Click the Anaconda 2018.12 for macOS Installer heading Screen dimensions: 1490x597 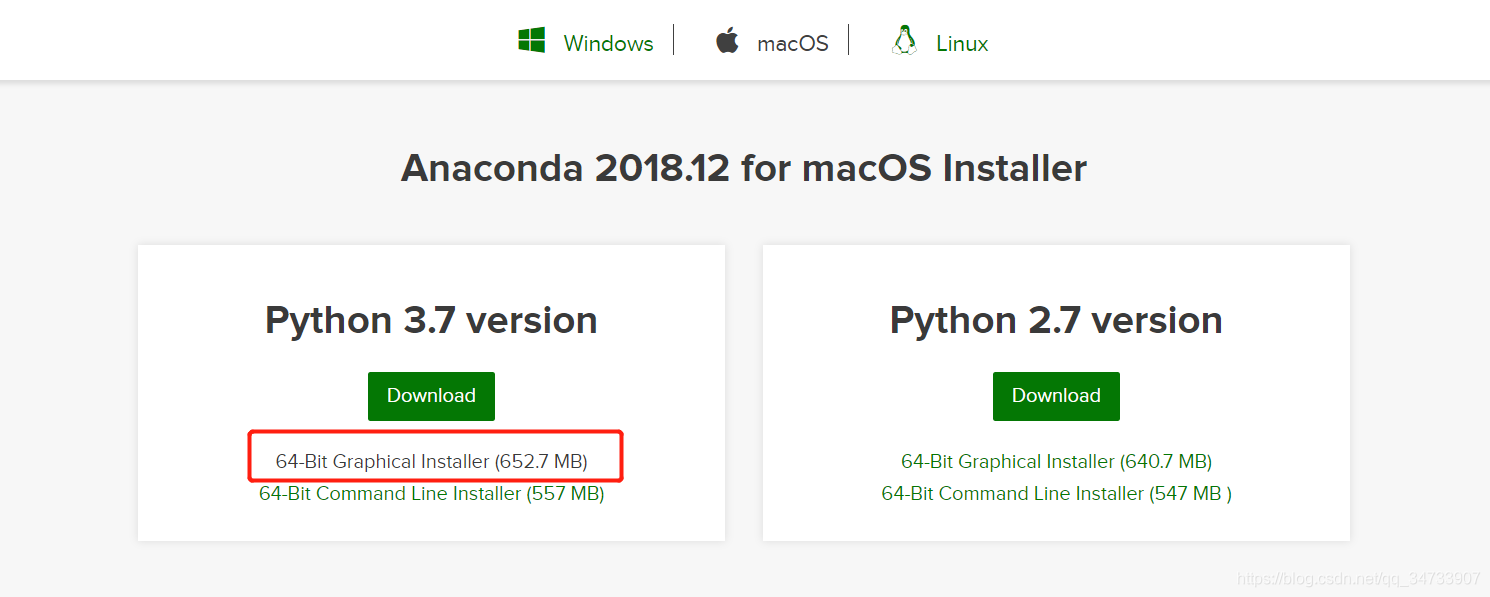pos(743,168)
